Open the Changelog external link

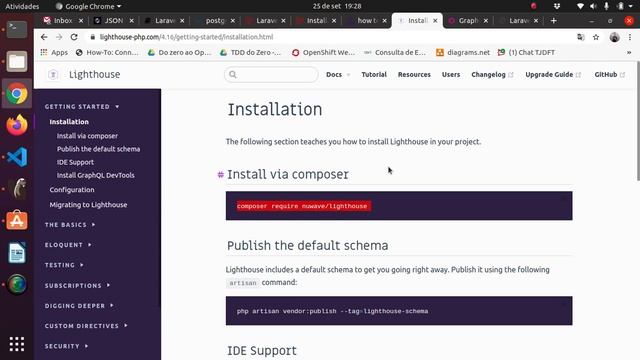coord(492,74)
